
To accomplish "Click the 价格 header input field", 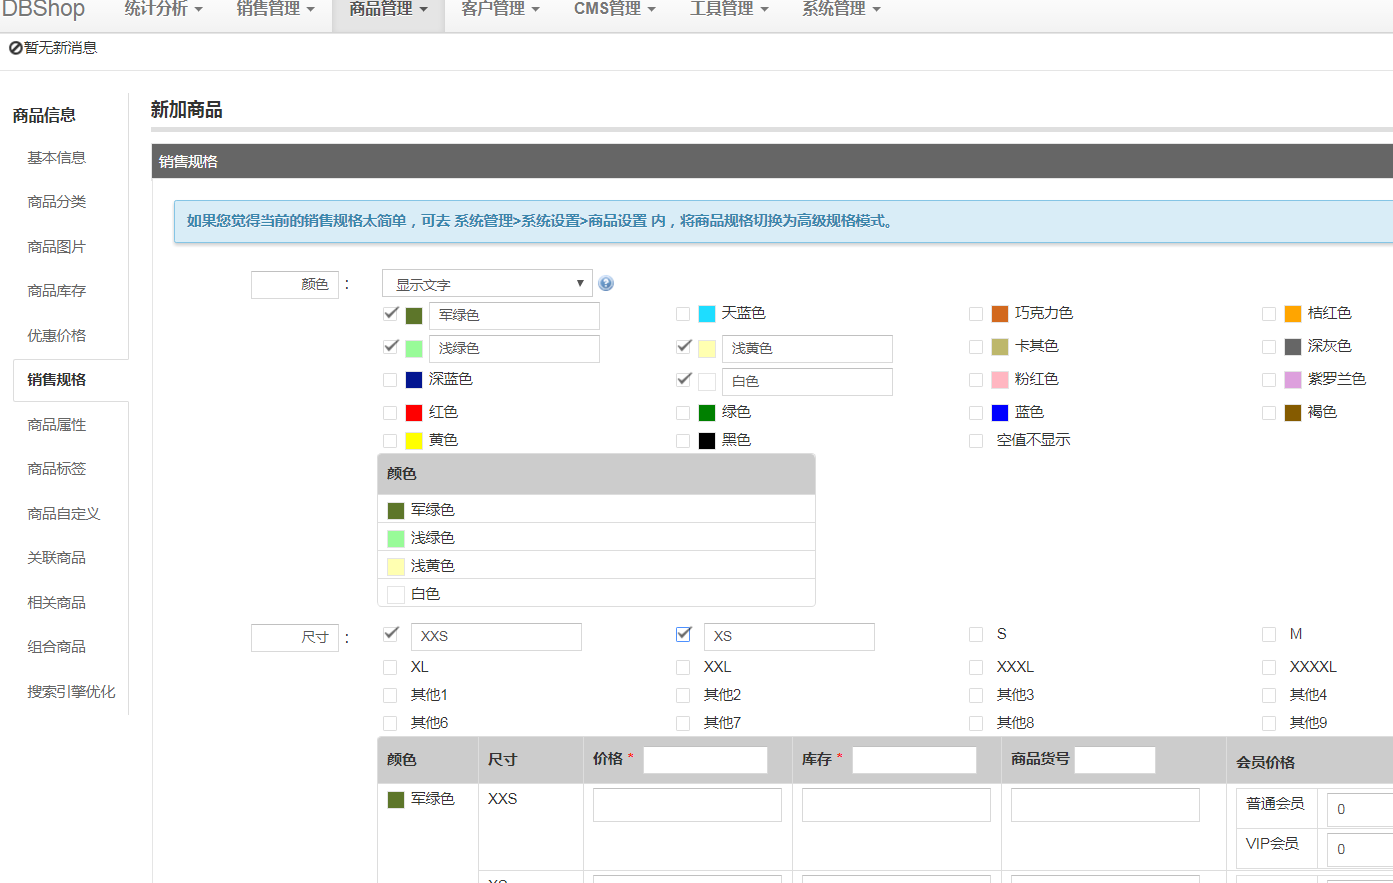I will [705, 760].
